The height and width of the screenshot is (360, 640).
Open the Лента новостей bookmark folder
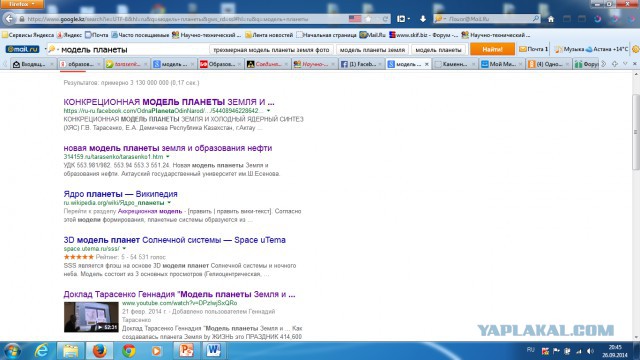[x=269, y=35]
